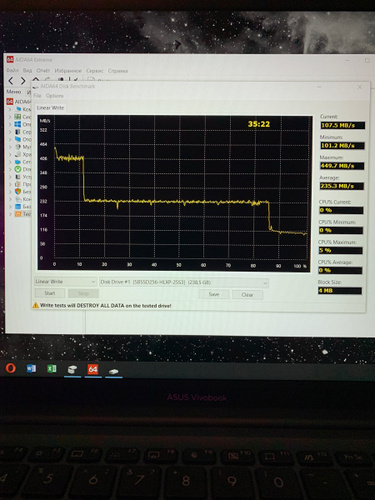The height and width of the screenshot is (500, 375).
Task: Click the Start button
Action: coord(50,293)
